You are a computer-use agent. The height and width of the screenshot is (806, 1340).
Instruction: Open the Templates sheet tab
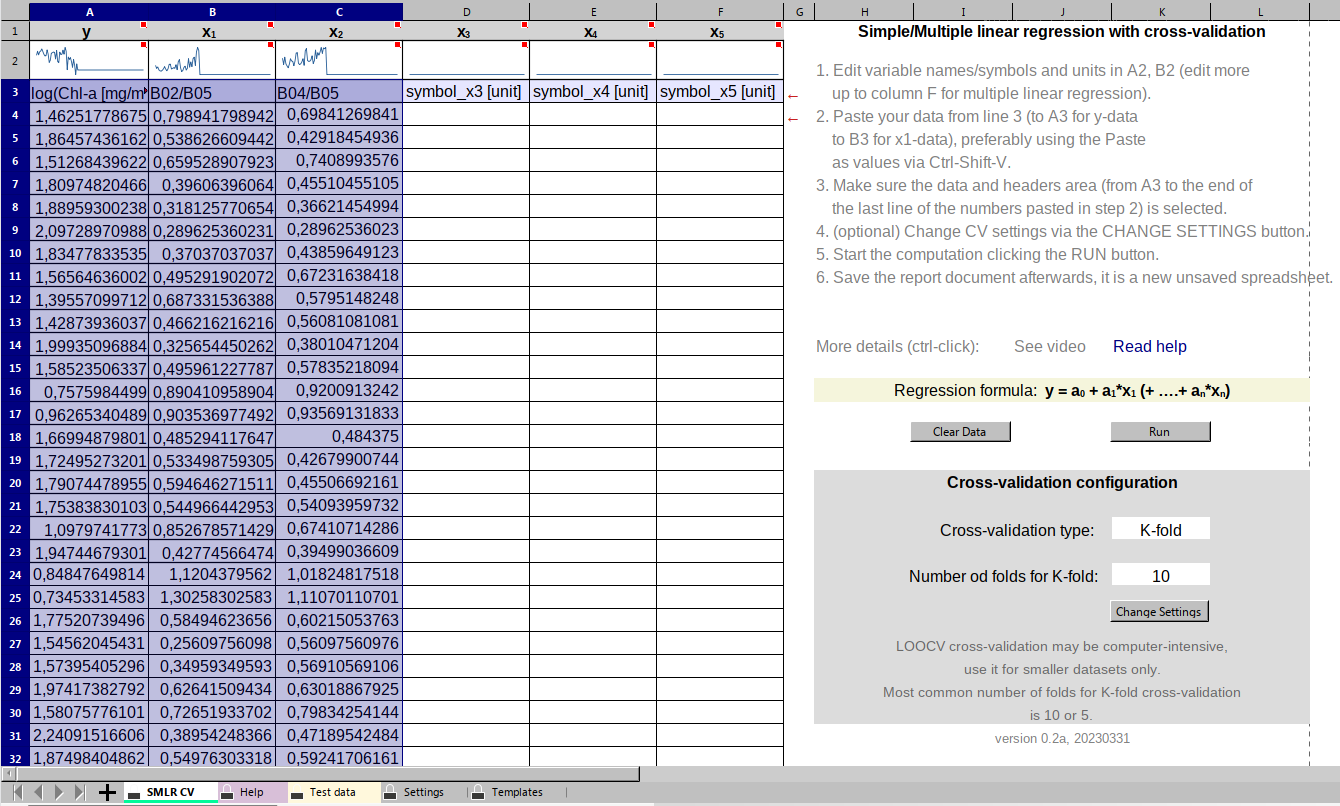(517, 792)
